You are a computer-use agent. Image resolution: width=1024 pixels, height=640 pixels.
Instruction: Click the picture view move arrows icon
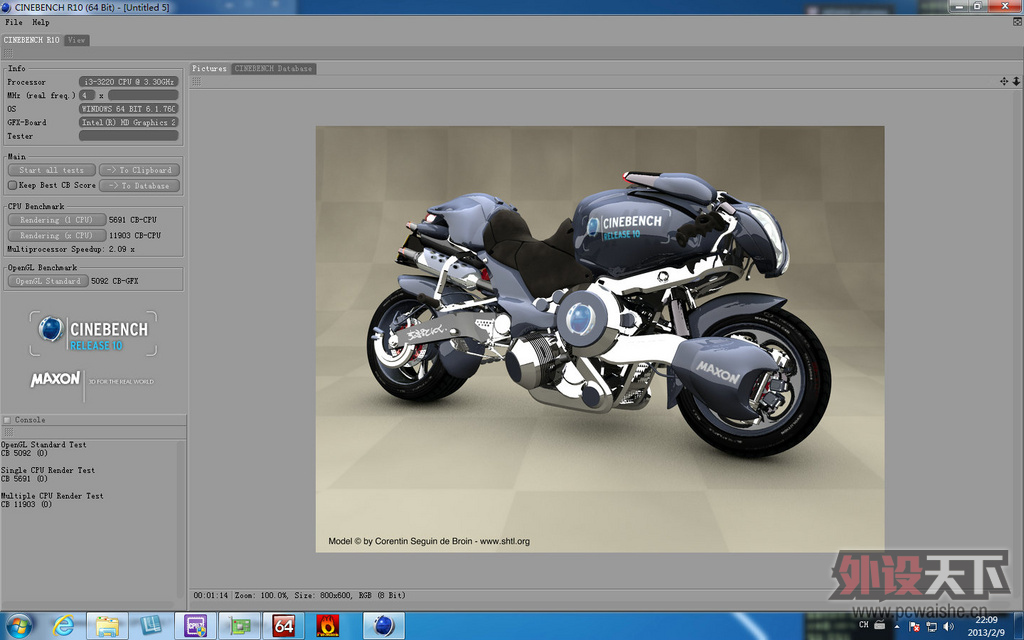tap(1004, 82)
